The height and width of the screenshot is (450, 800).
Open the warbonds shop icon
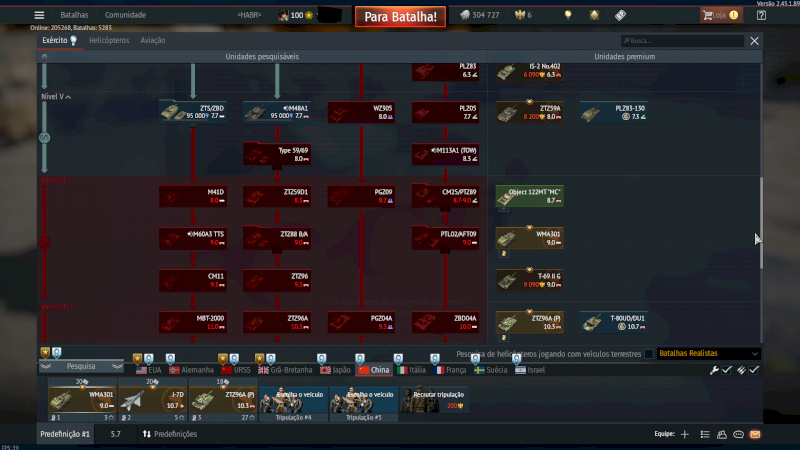(594, 15)
